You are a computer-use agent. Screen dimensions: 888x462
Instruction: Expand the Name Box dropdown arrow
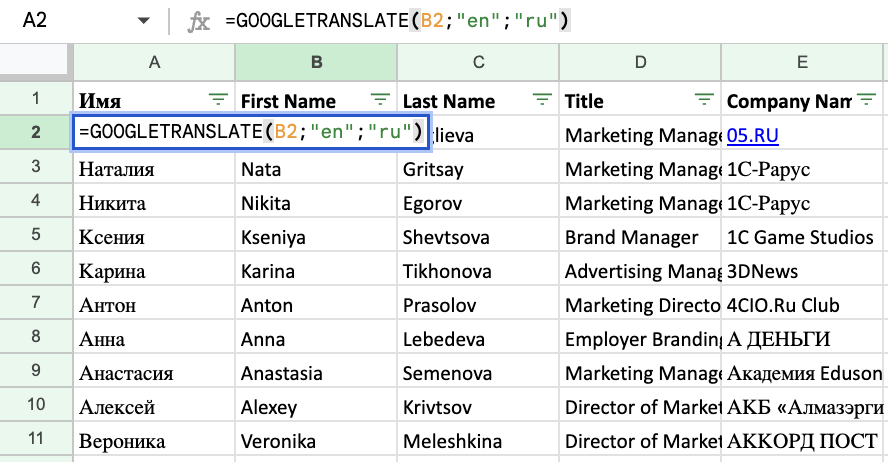click(144, 21)
